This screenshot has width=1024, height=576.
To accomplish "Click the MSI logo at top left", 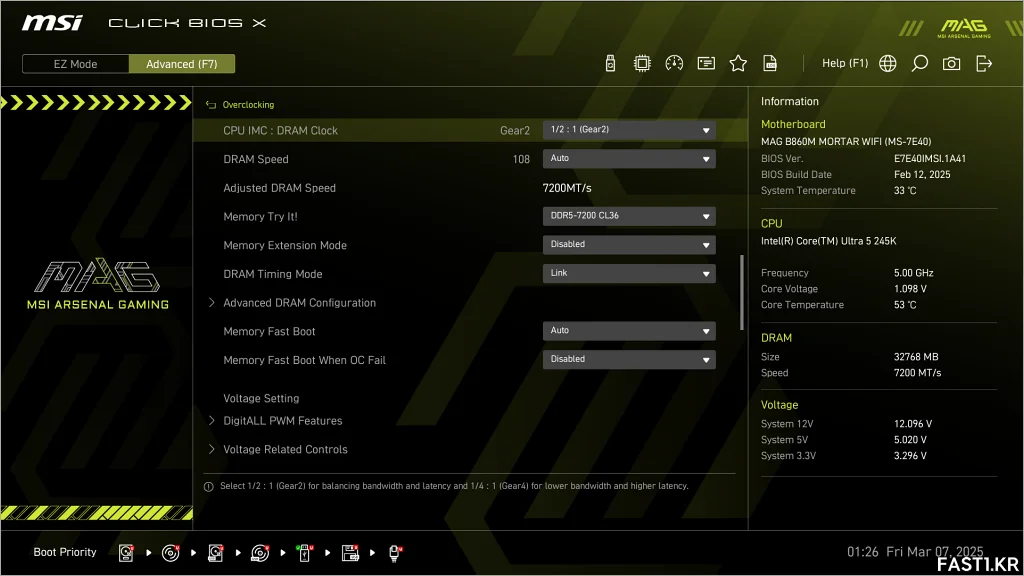I will click(x=52, y=24).
